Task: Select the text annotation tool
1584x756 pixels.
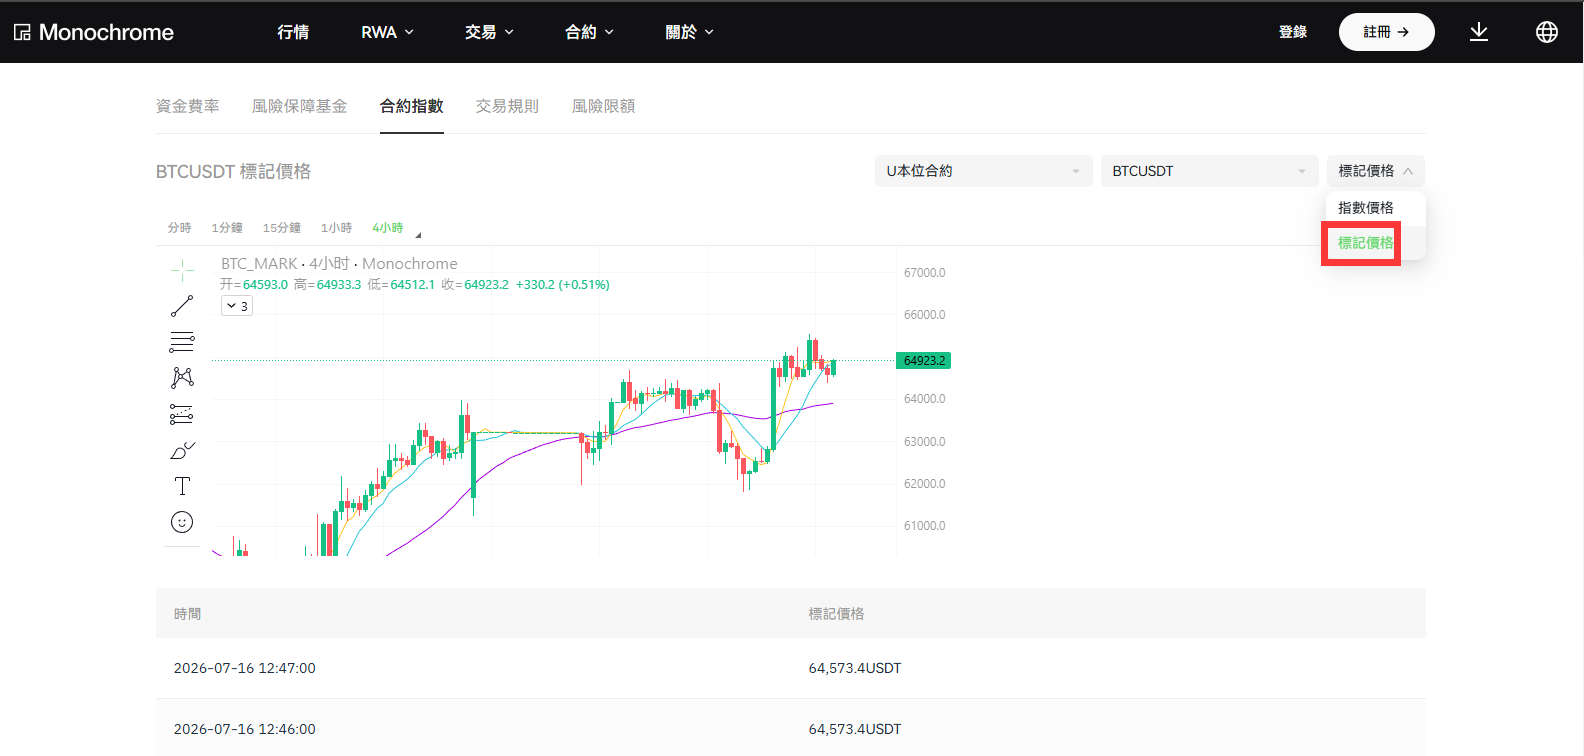Action: click(182, 486)
